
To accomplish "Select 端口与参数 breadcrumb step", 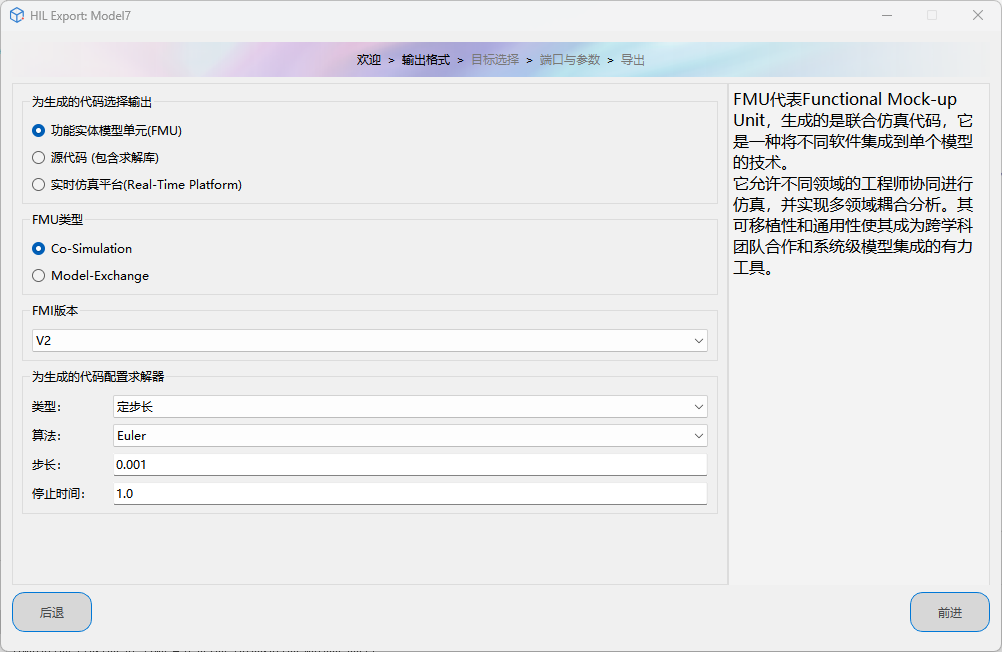I will click(570, 60).
